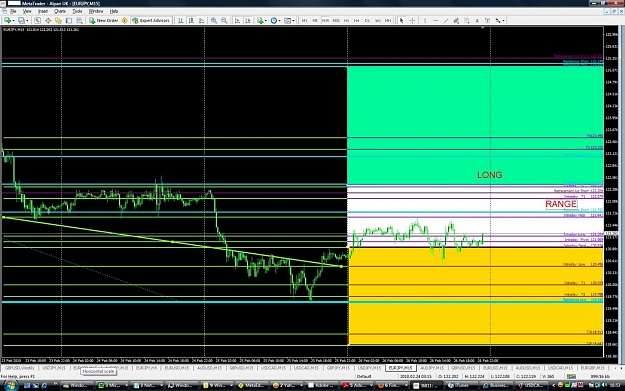Toggle the Expert Advisors button
The height and width of the screenshot is (391, 625).
point(151,20)
